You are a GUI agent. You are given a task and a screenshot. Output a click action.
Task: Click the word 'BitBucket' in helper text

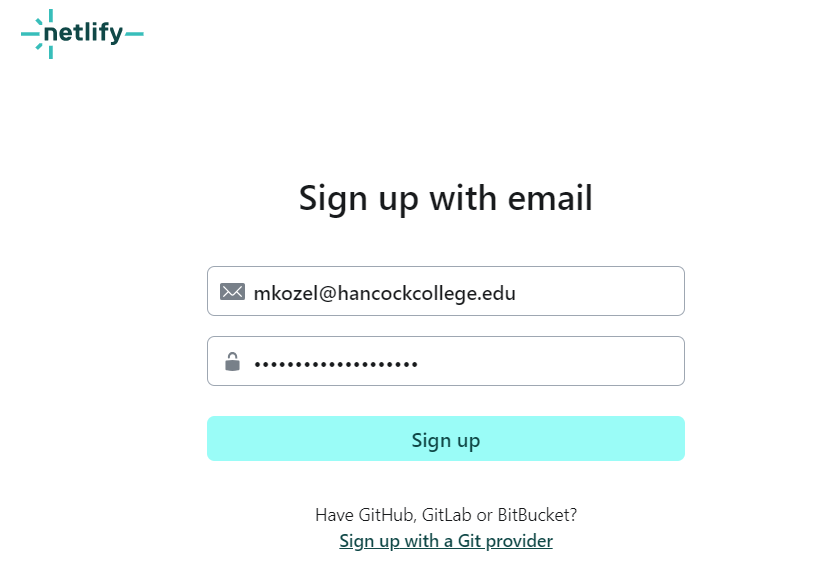pyautogui.click(x=533, y=515)
